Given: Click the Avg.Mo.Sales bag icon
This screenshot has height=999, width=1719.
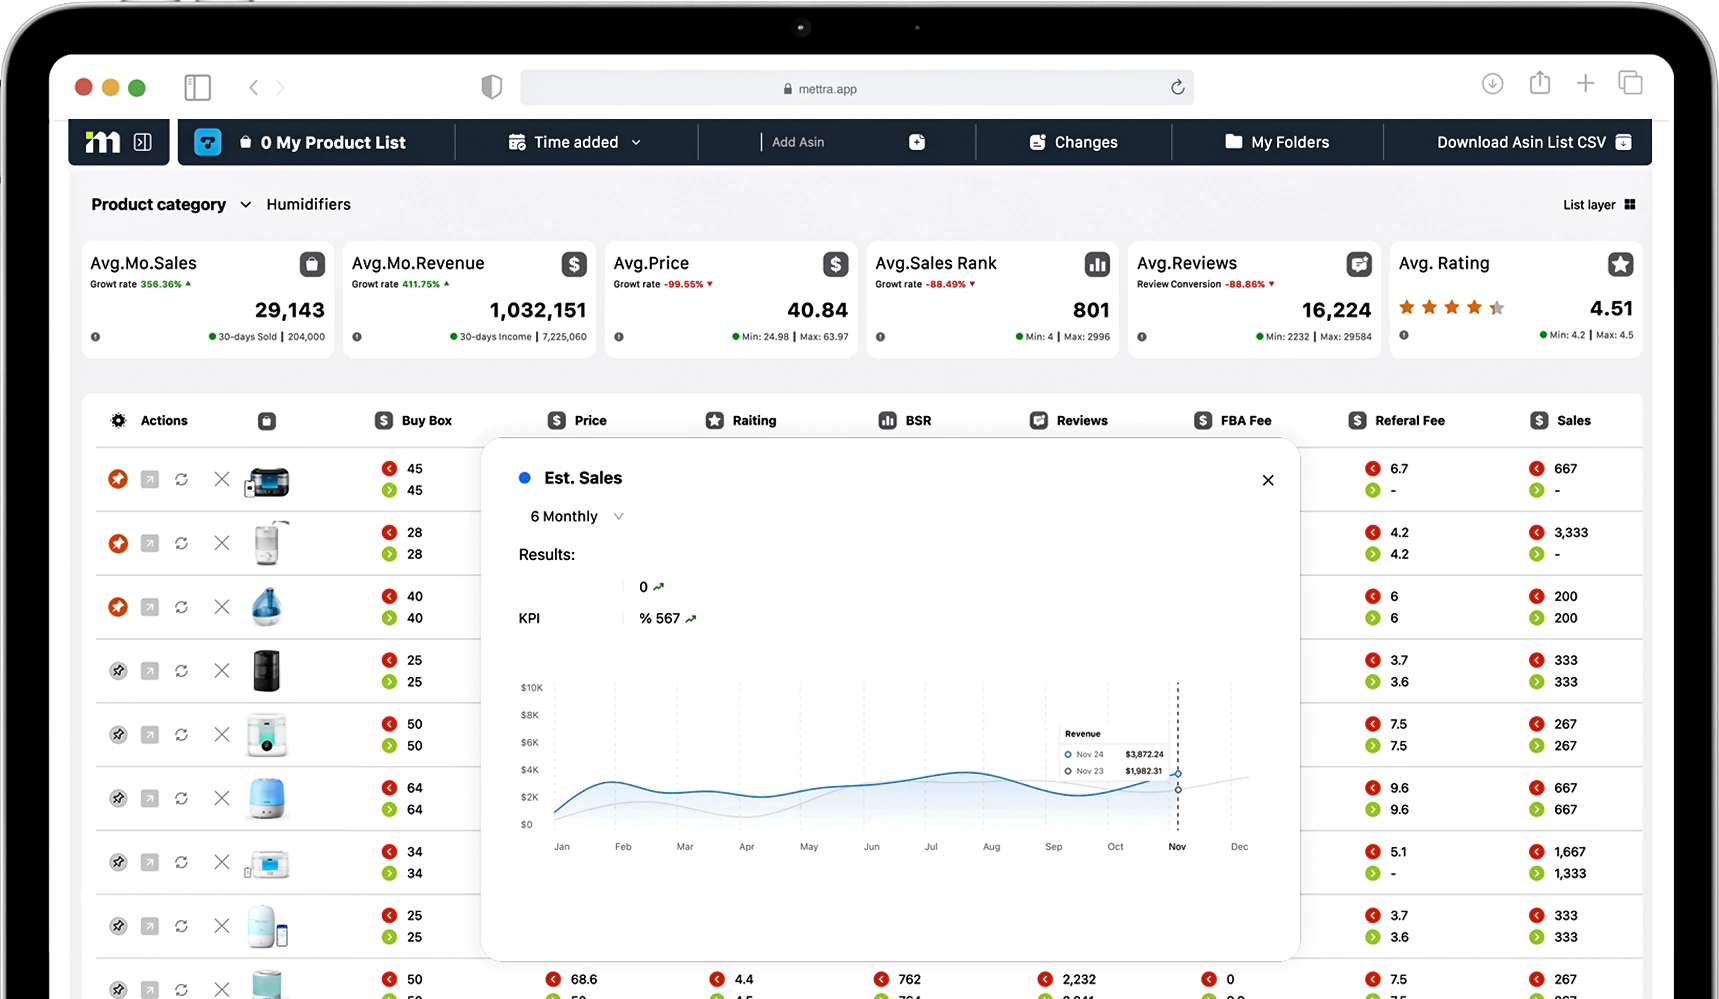Looking at the screenshot, I should point(312,264).
